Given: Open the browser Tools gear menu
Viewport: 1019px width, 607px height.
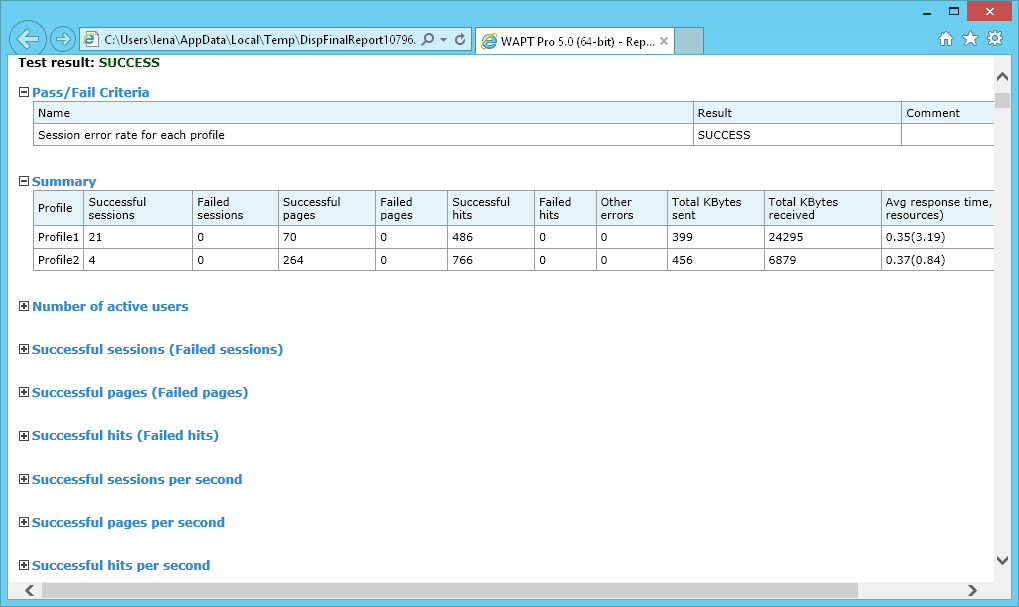Looking at the screenshot, I should 995,39.
